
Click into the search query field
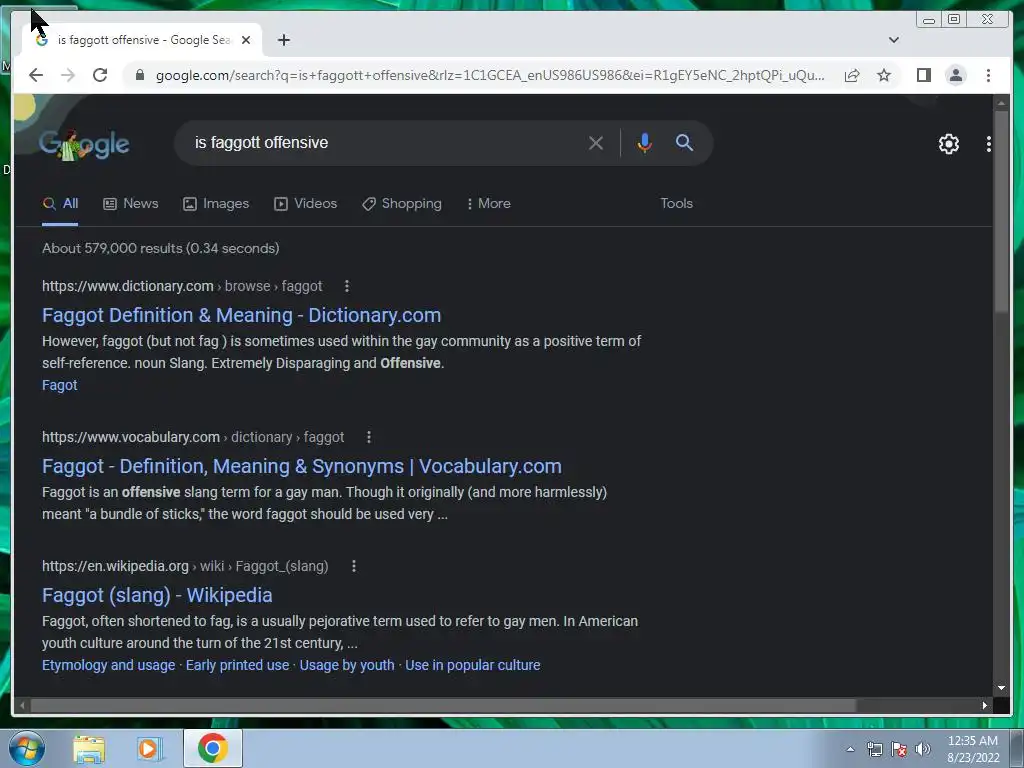(385, 143)
